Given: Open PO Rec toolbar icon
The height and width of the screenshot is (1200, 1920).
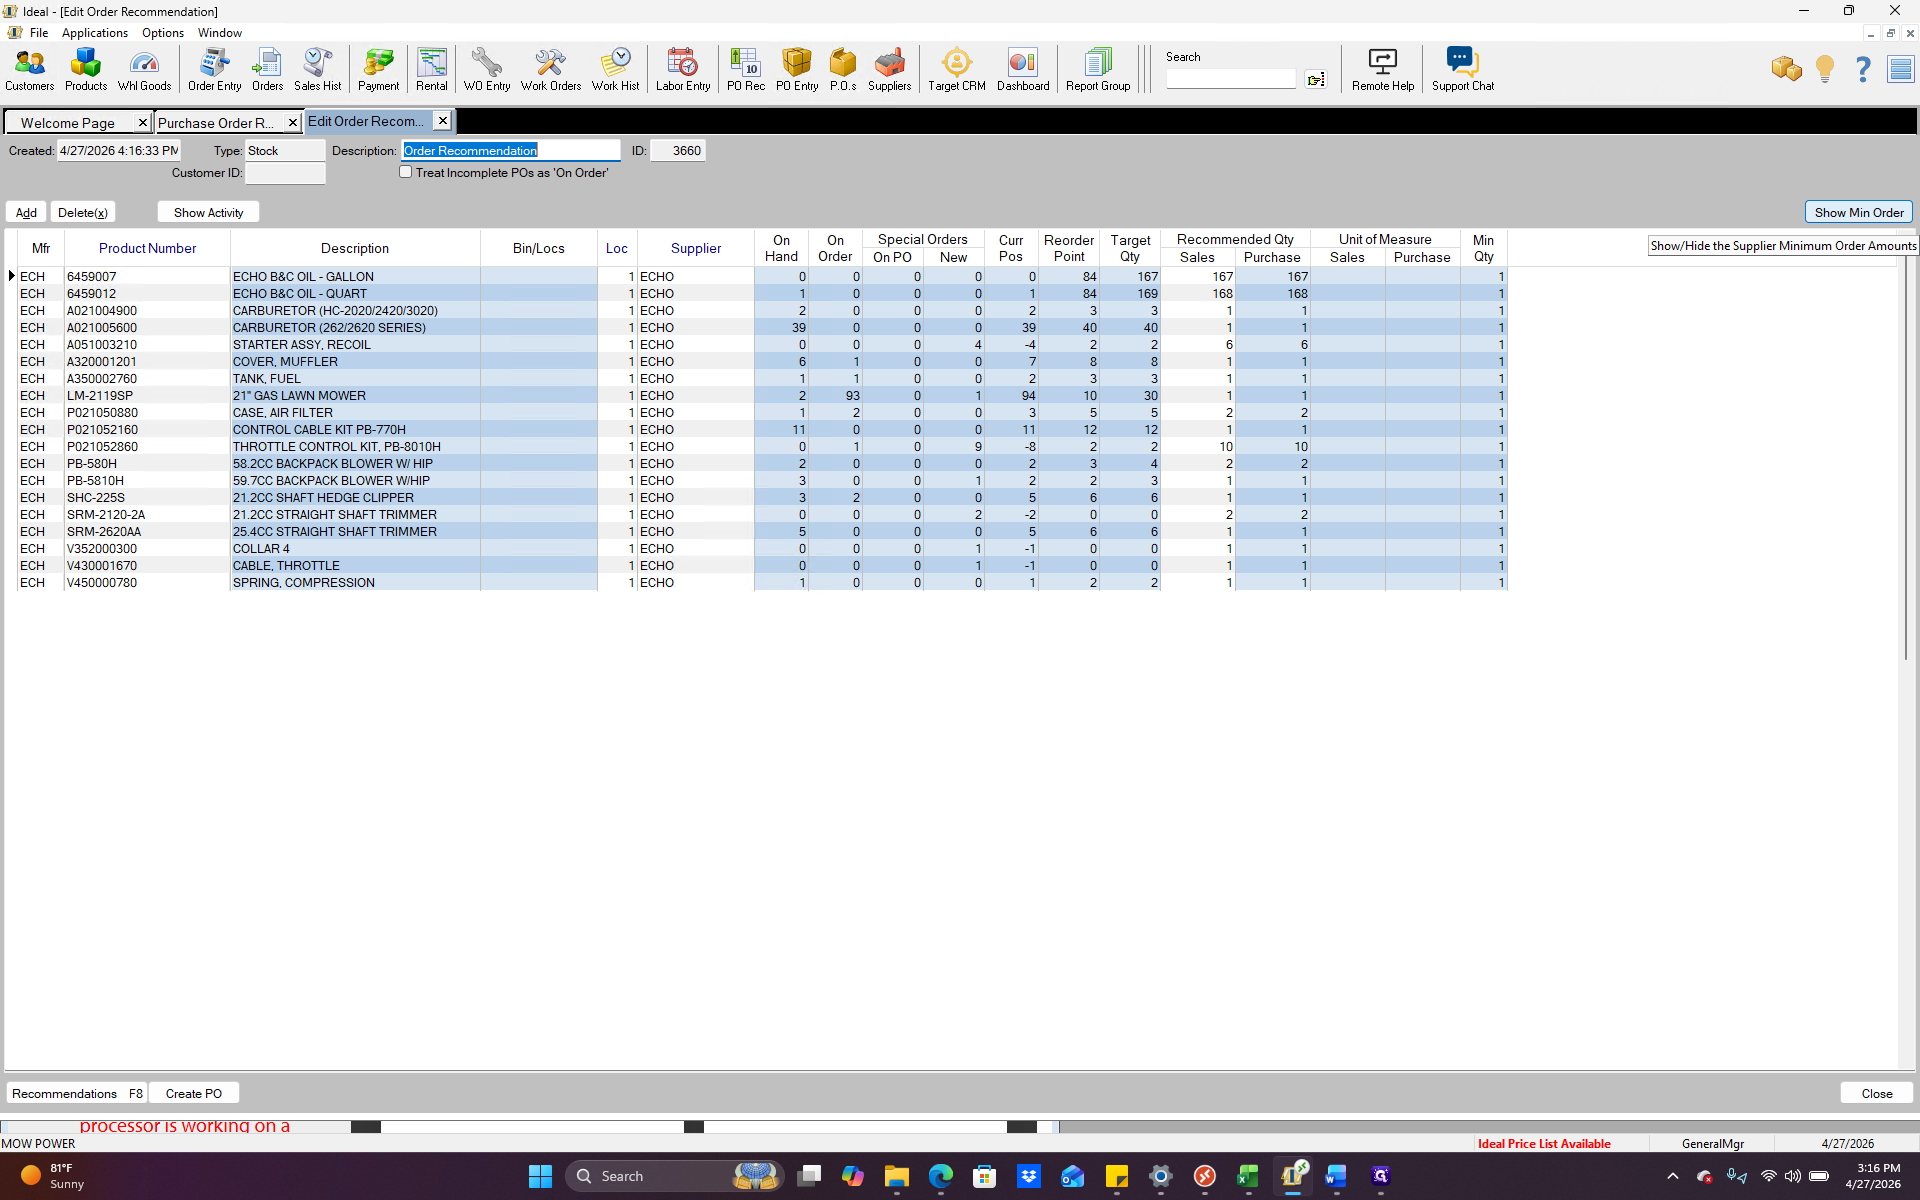Looking at the screenshot, I should 746,70.
